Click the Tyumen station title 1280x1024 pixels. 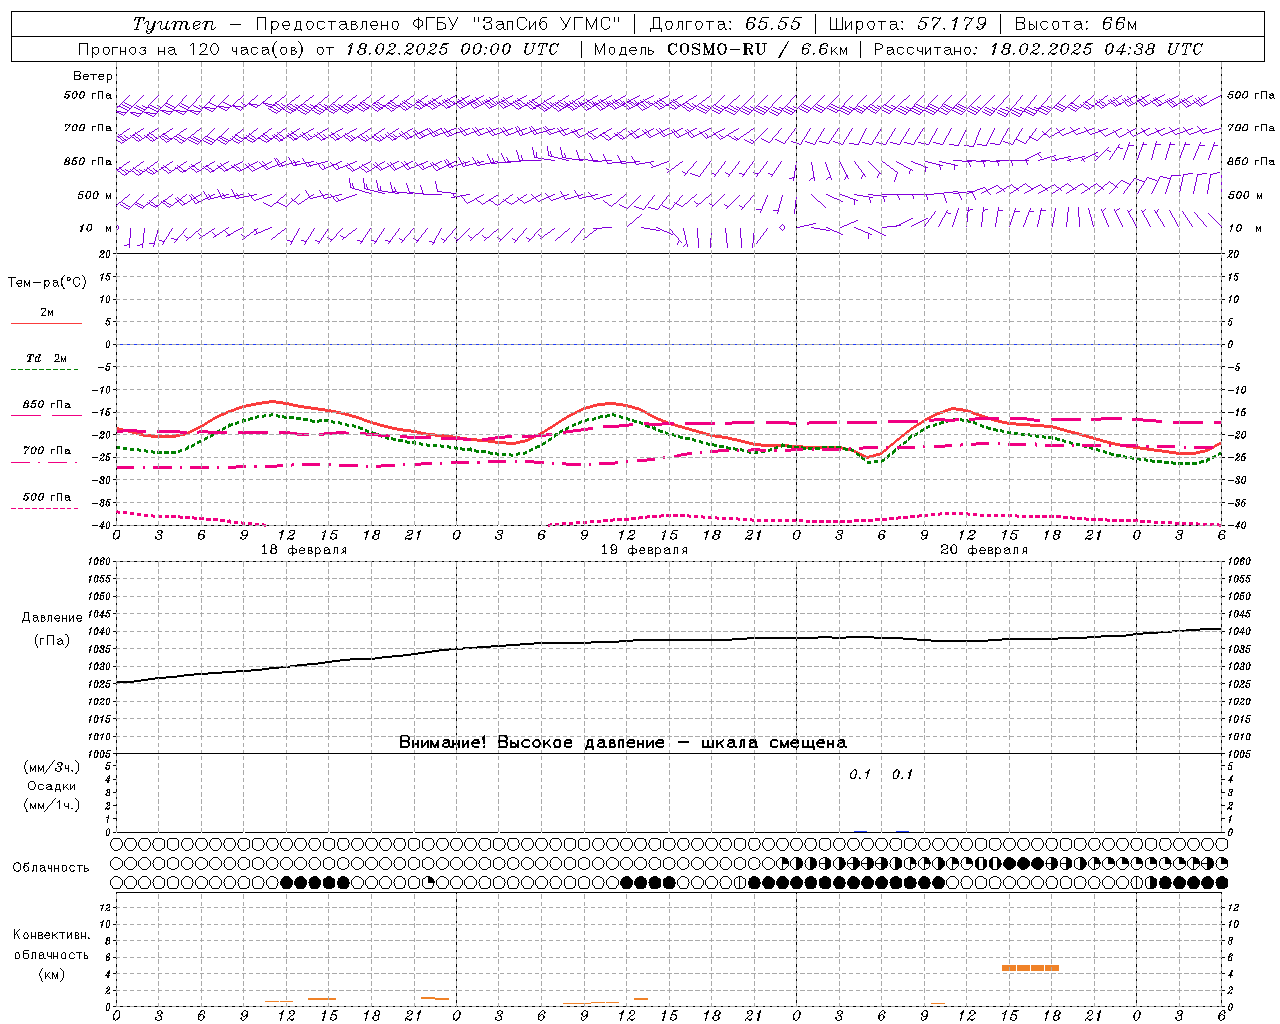click(x=174, y=24)
